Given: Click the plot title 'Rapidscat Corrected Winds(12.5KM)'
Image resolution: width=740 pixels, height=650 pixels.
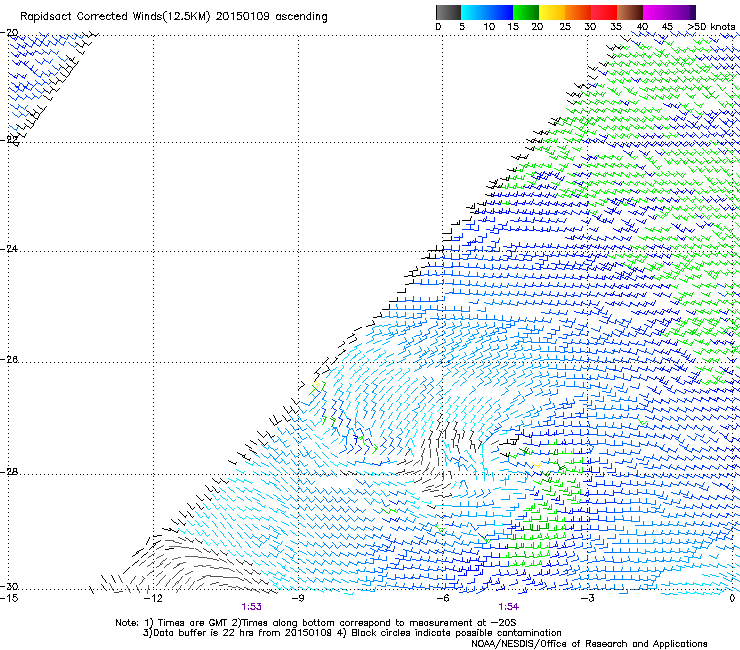Looking at the screenshot, I should pyautogui.click(x=115, y=17).
